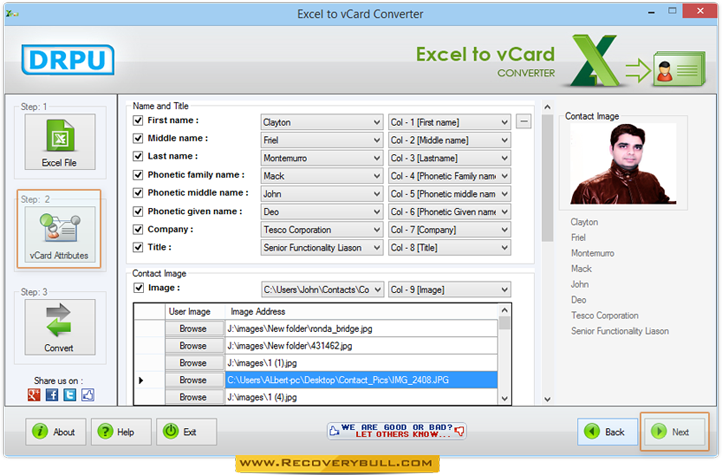Viewport: 722px width, 475px height.
Task: Uncheck the Company checkbox
Action: pos(138,229)
